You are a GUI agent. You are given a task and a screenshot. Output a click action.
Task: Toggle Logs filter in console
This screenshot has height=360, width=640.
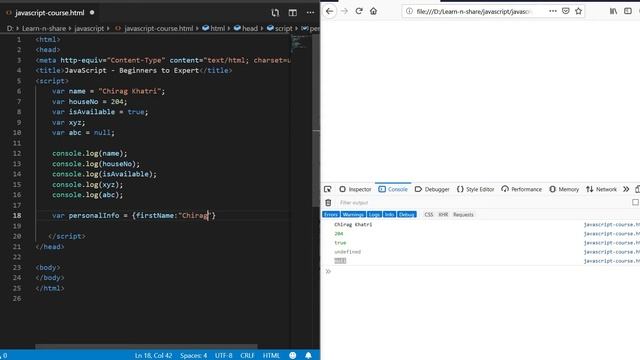374,214
